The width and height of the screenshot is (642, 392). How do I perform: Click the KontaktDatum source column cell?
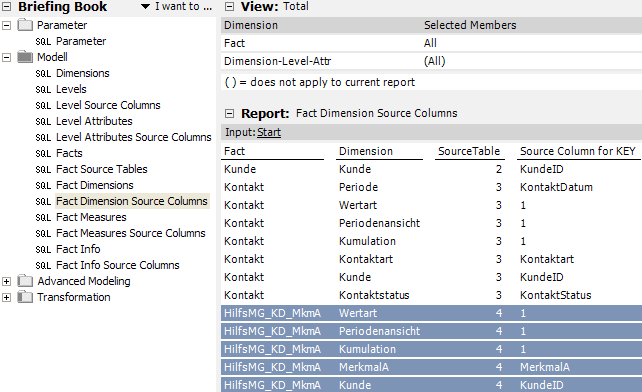coord(556,187)
